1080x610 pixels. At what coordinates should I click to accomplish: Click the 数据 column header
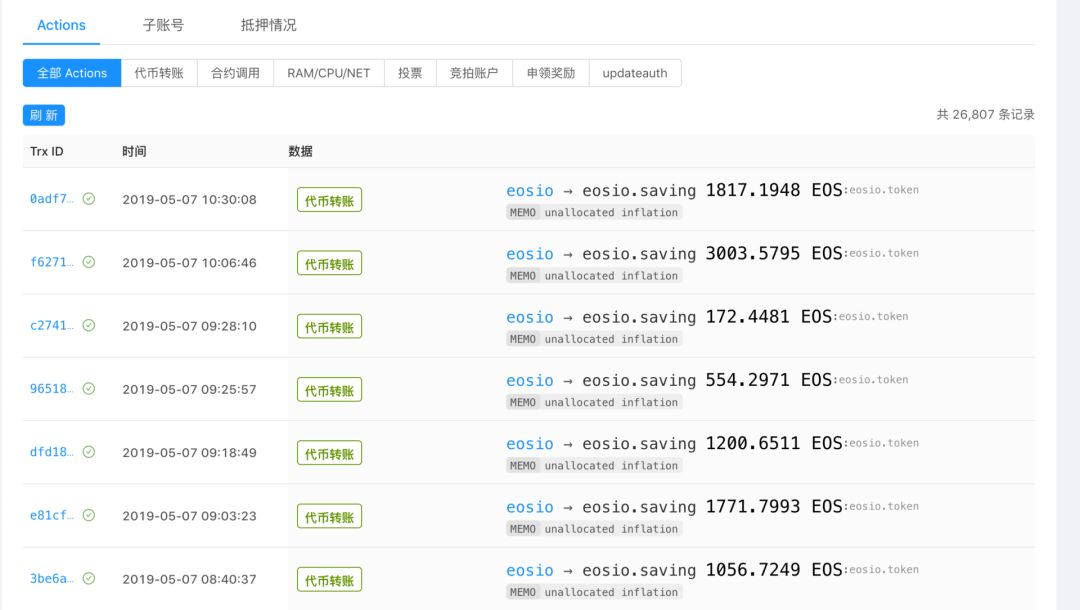300,151
